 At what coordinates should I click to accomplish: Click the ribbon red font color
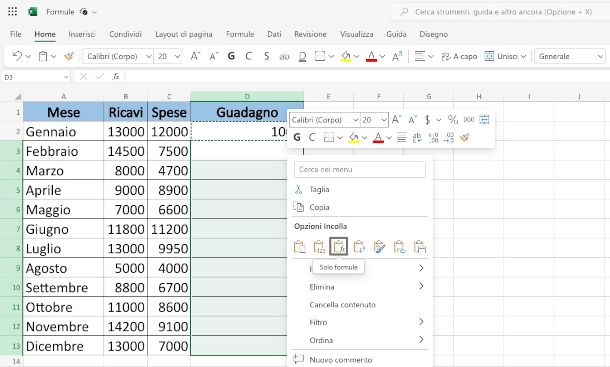[x=372, y=57]
